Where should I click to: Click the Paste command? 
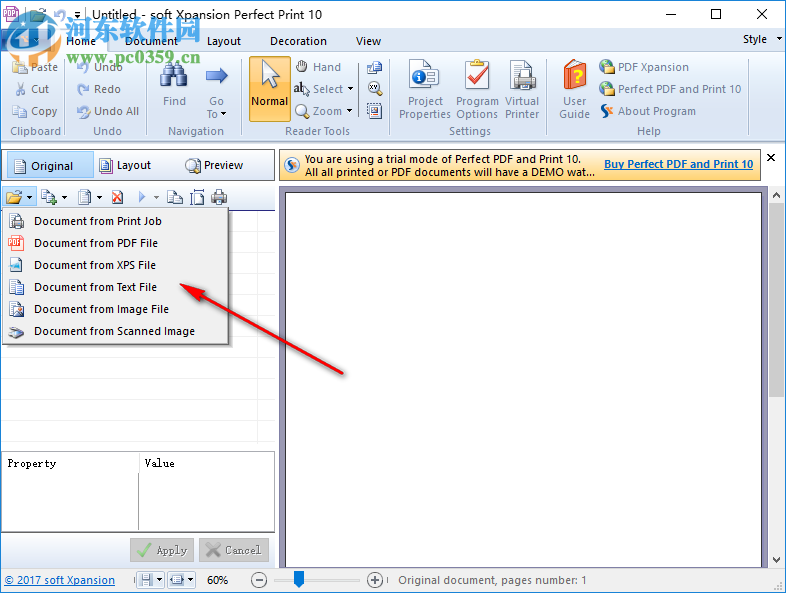pyautogui.click(x=35, y=67)
